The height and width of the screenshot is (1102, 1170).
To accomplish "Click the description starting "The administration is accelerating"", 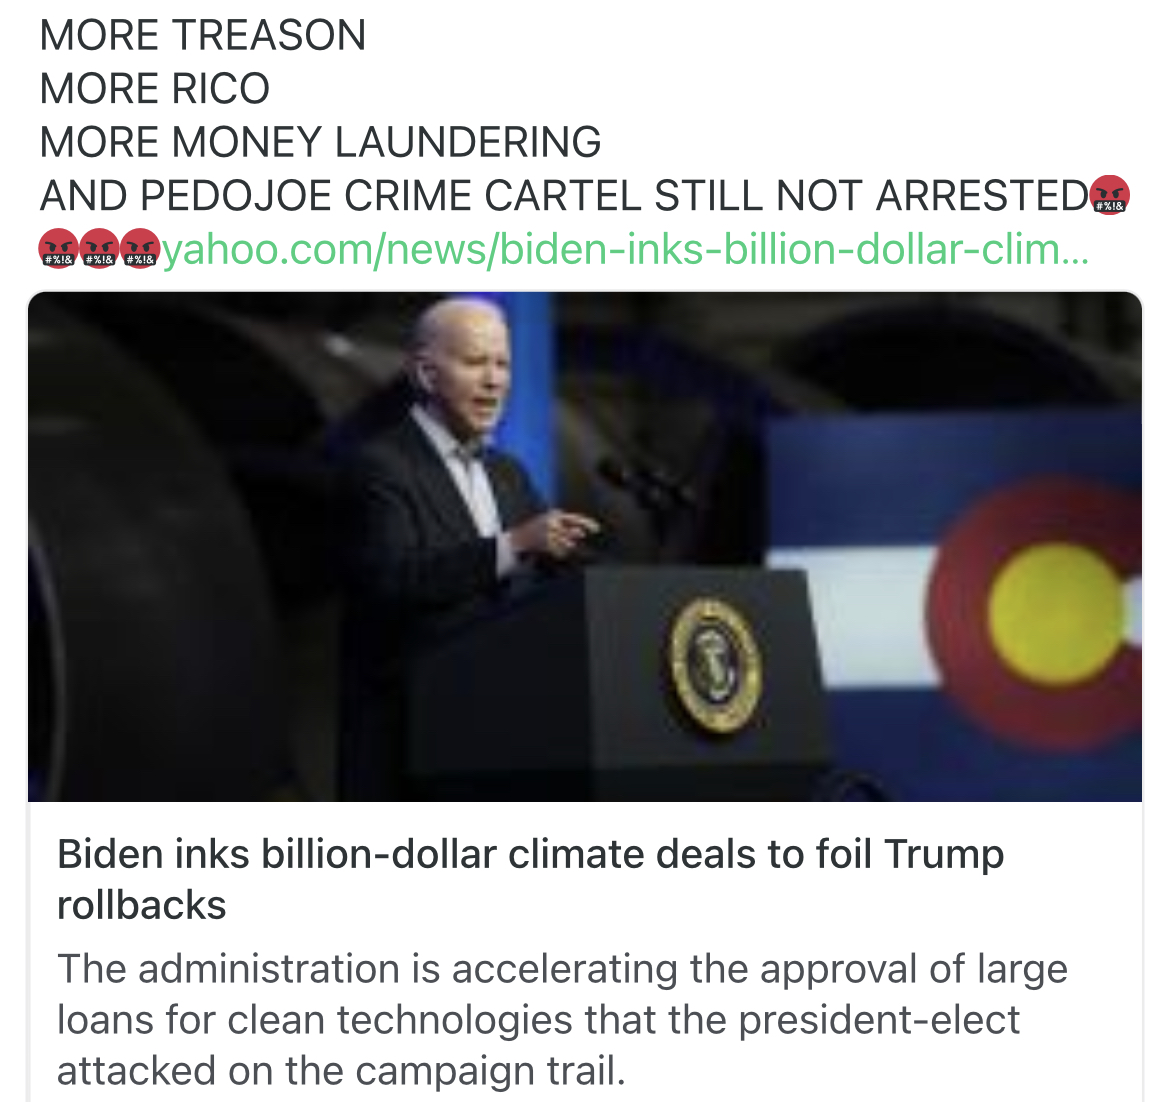I will [x=562, y=1019].
